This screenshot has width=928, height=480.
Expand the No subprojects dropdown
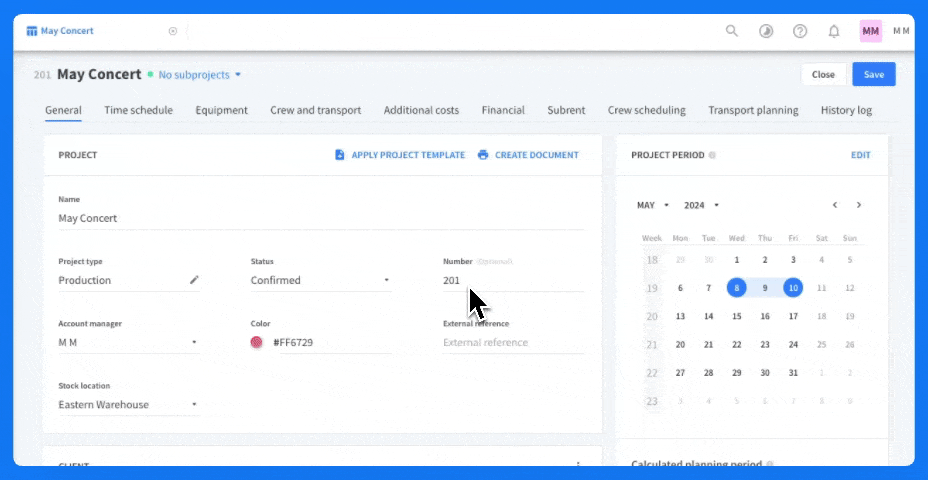pos(200,75)
